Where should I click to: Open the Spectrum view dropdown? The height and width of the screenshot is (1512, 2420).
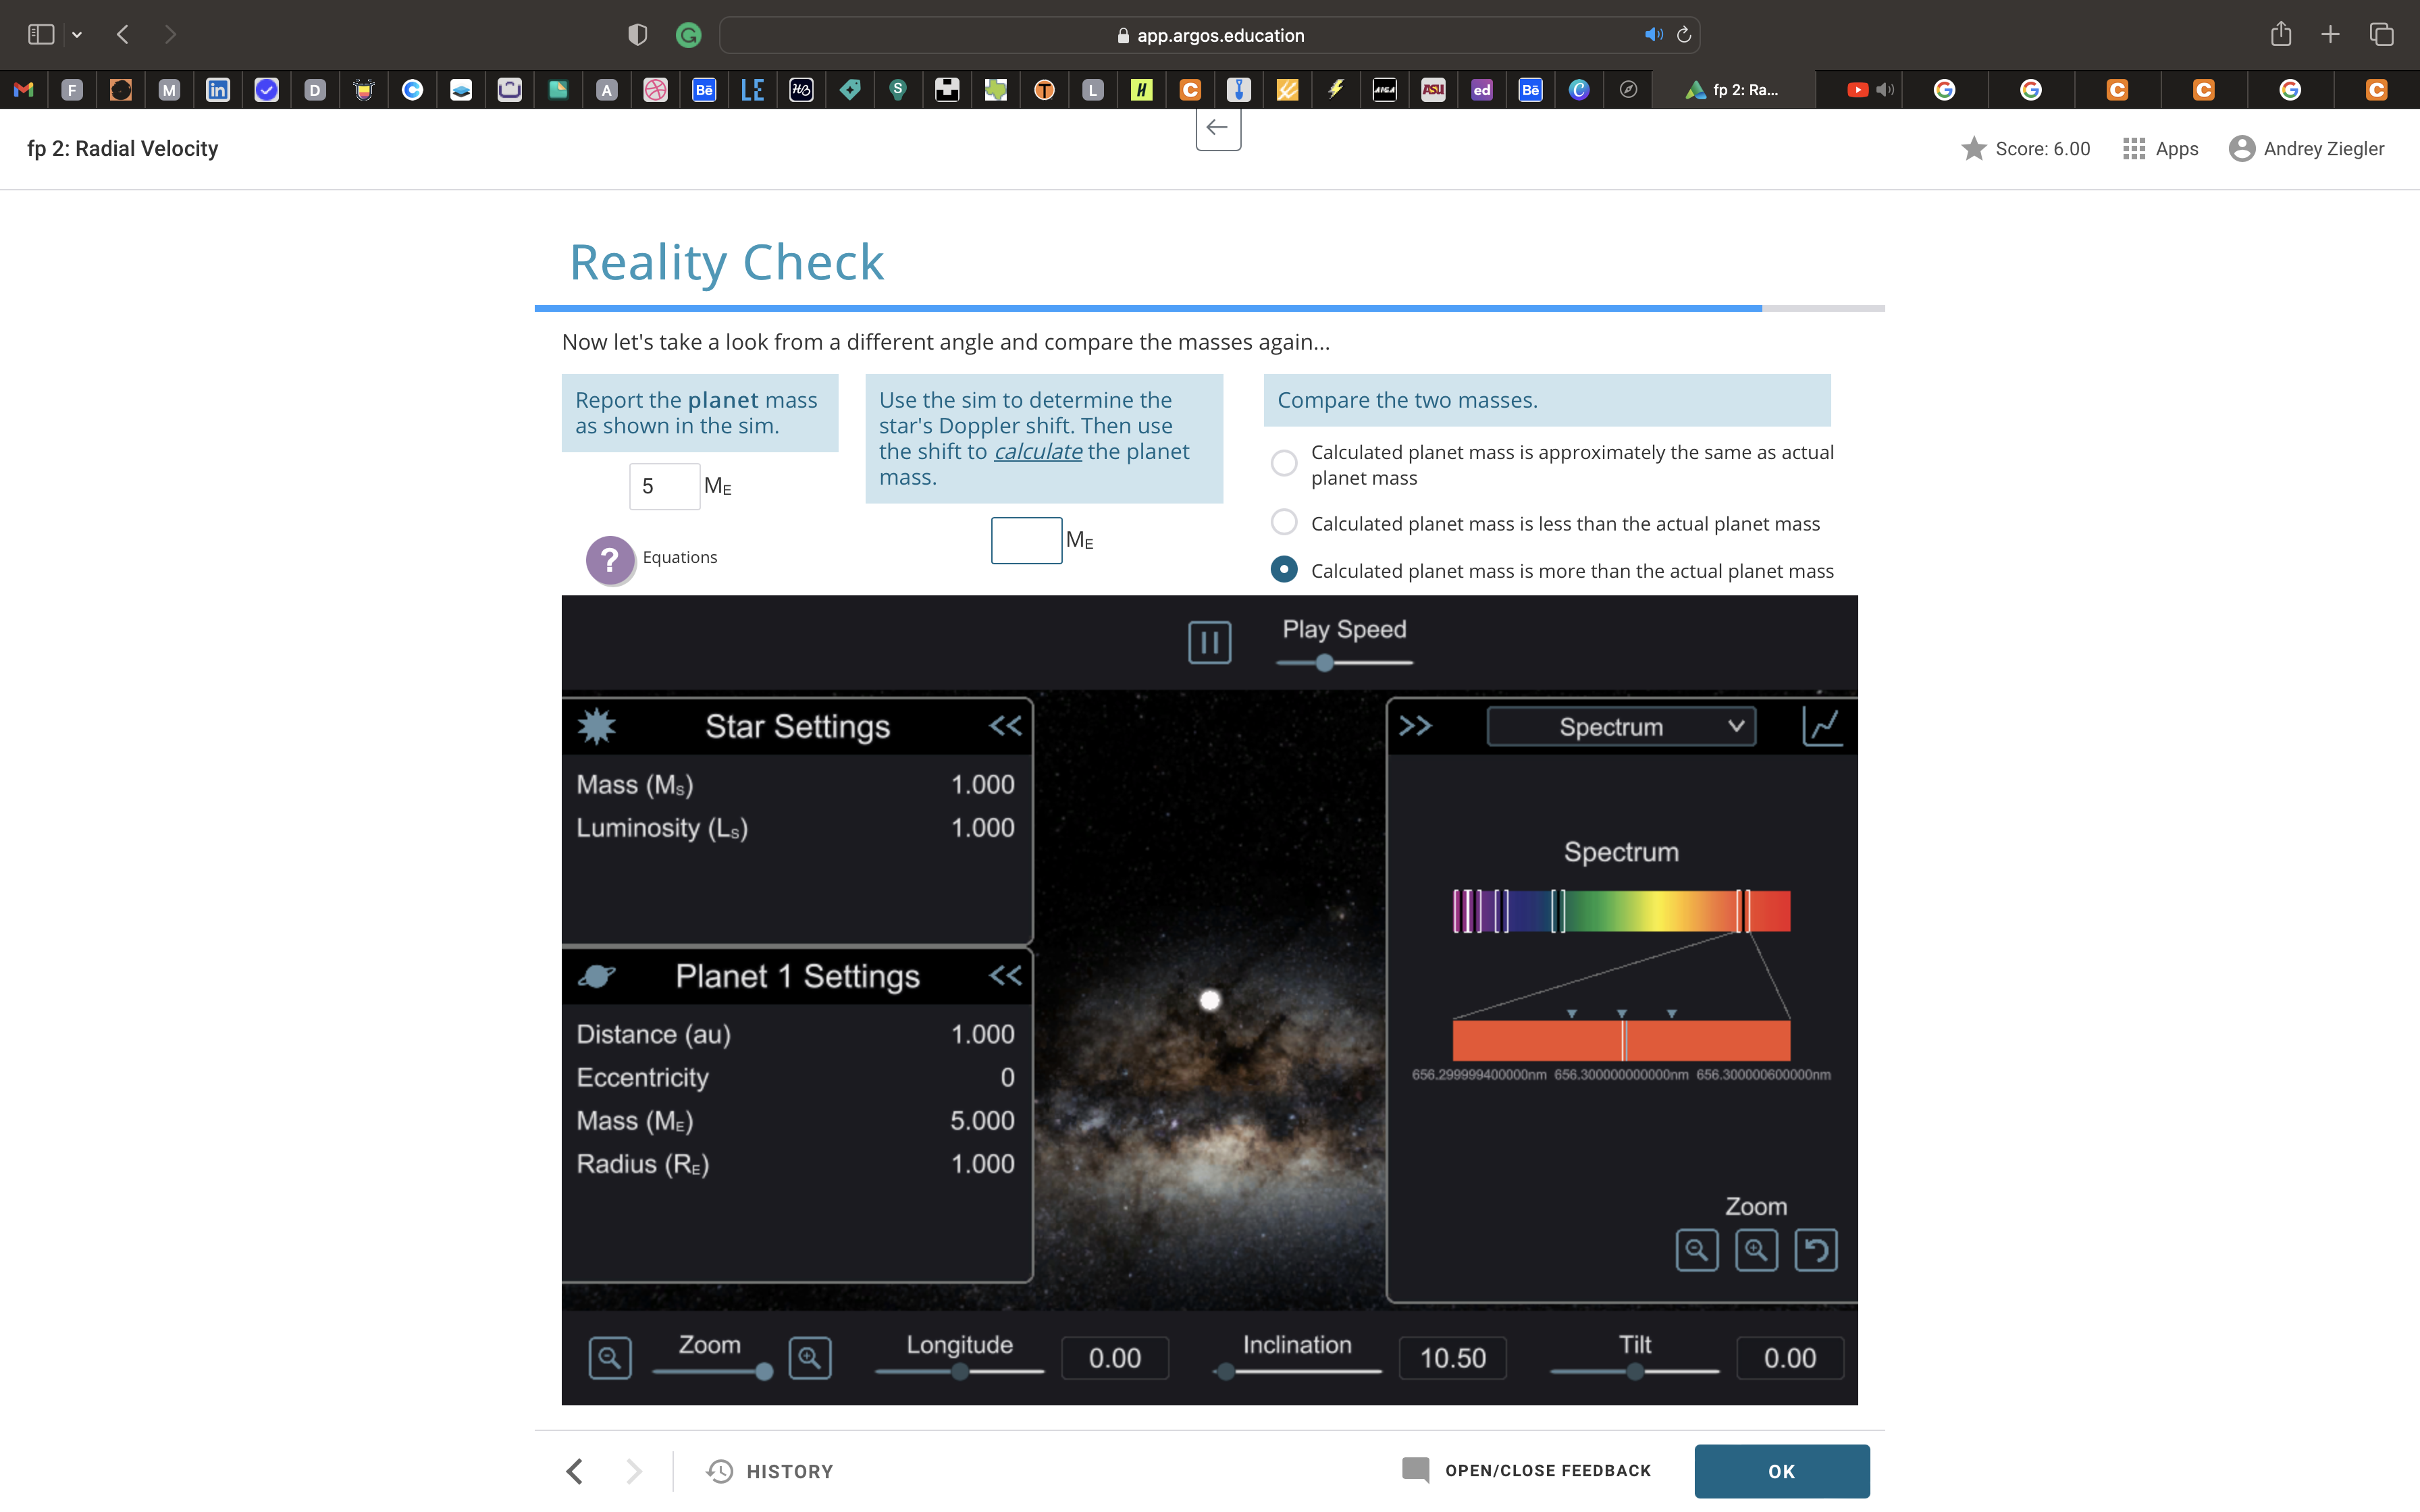pyautogui.click(x=1620, y=727)
